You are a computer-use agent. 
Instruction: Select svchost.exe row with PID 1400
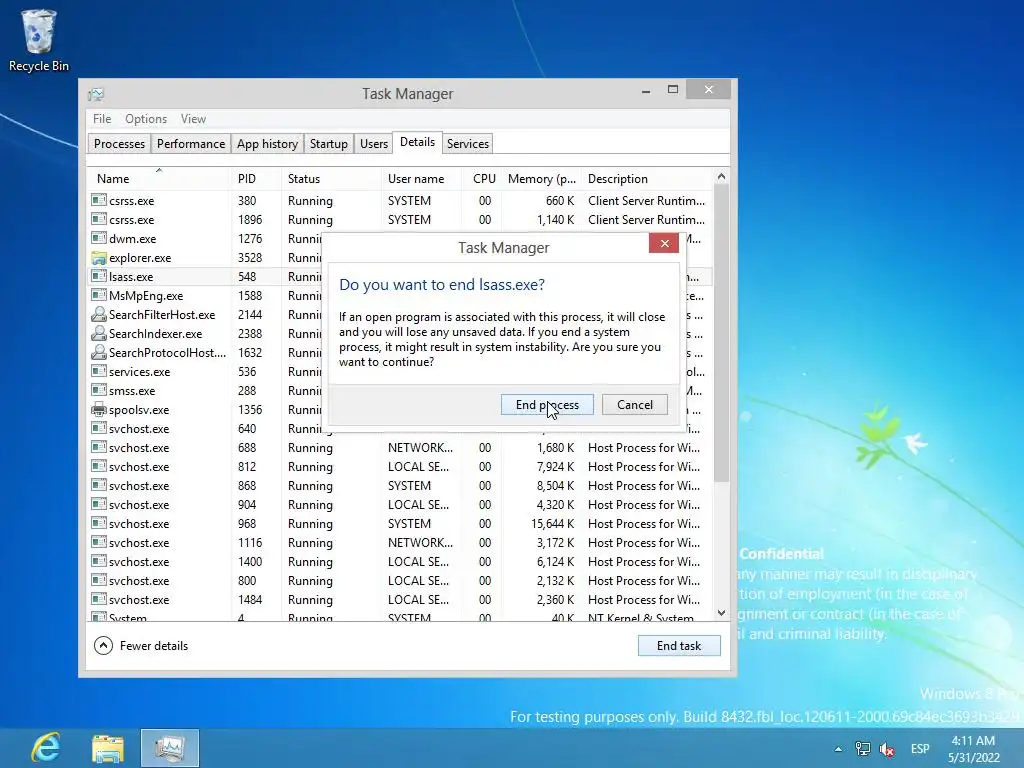[x=400, y=562]
